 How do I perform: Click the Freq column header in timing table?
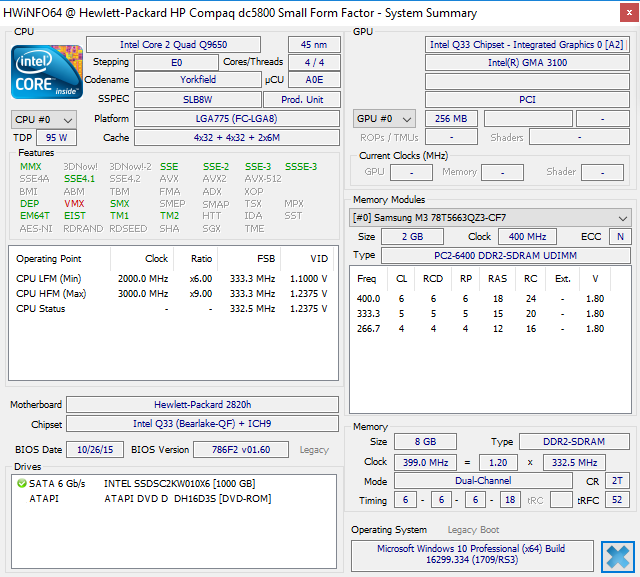(x=369, y=279)
